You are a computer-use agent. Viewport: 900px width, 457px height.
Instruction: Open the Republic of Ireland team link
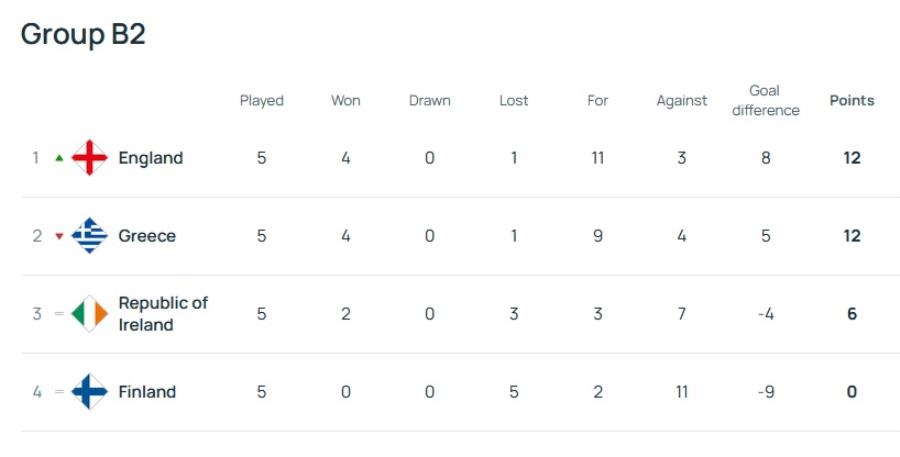tap(163, 313)
